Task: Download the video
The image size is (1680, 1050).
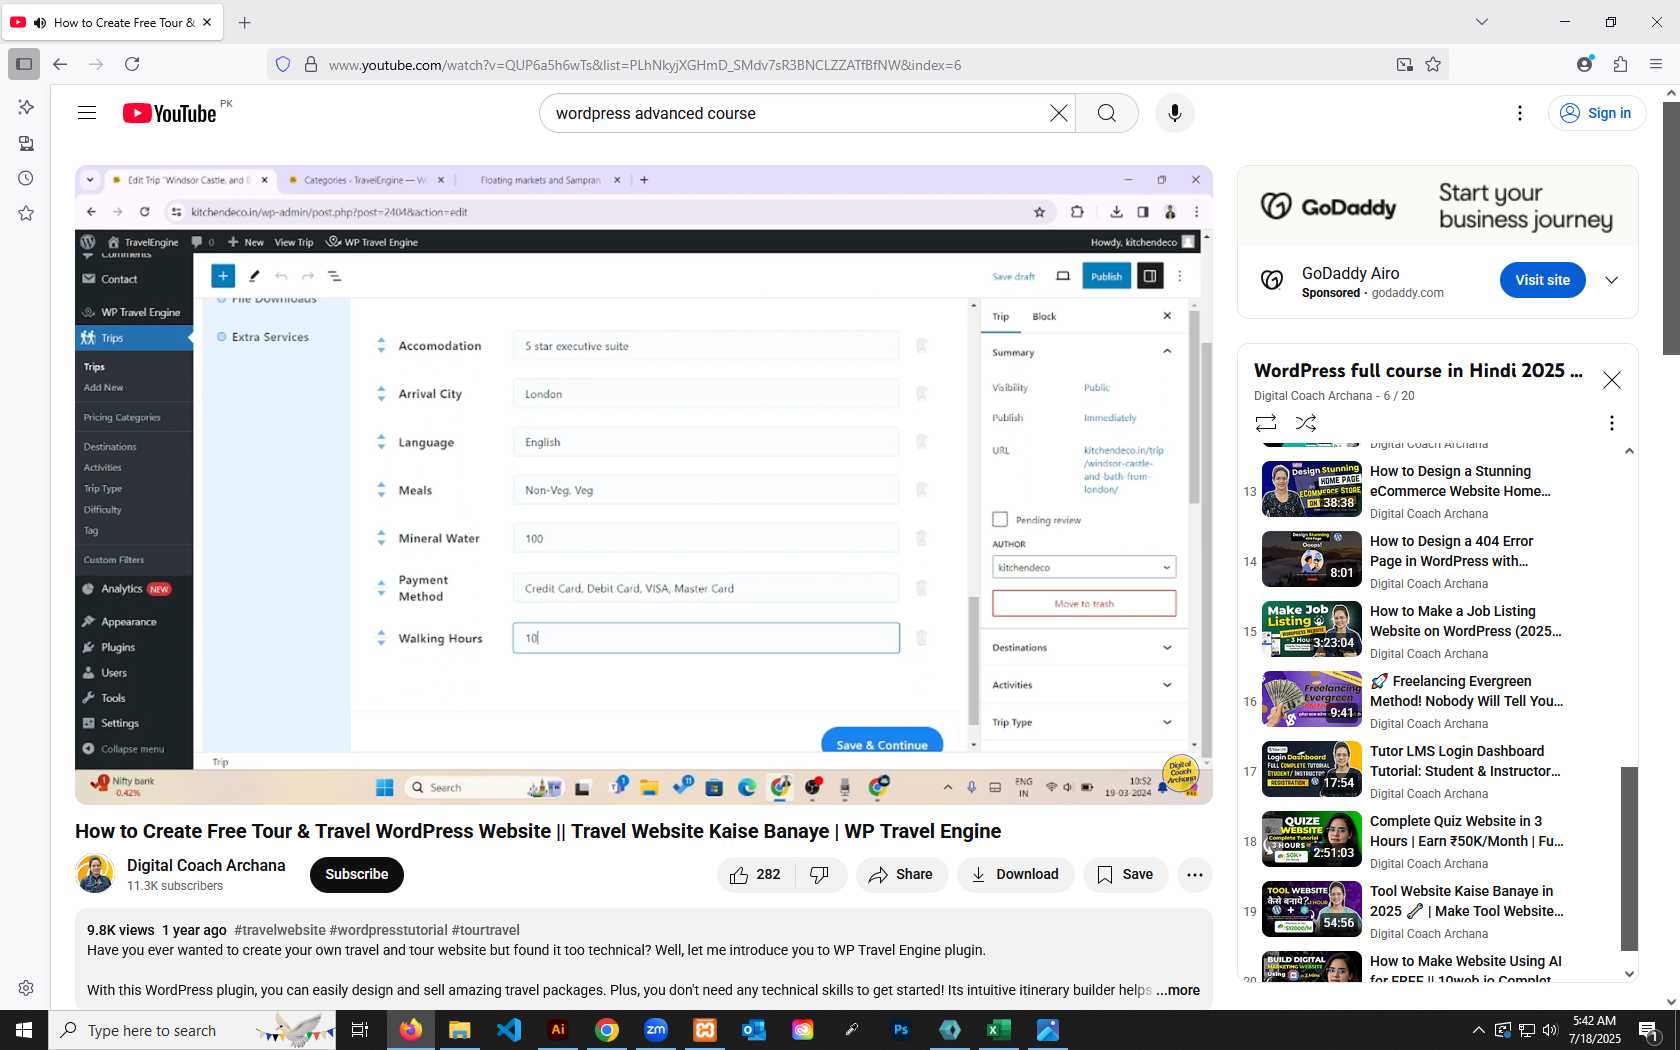Action: click(x=1015, y=875)
